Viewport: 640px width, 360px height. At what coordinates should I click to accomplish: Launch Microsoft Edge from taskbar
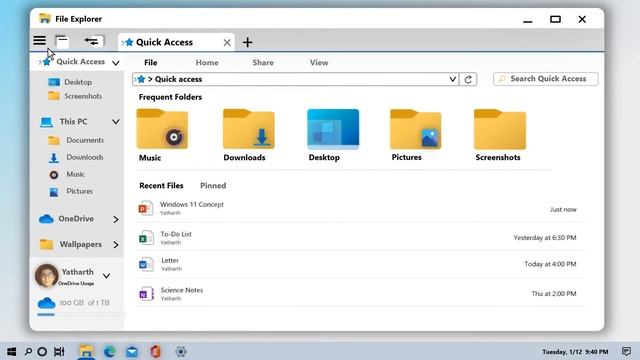pyautogui.click(x=109, y=351)
